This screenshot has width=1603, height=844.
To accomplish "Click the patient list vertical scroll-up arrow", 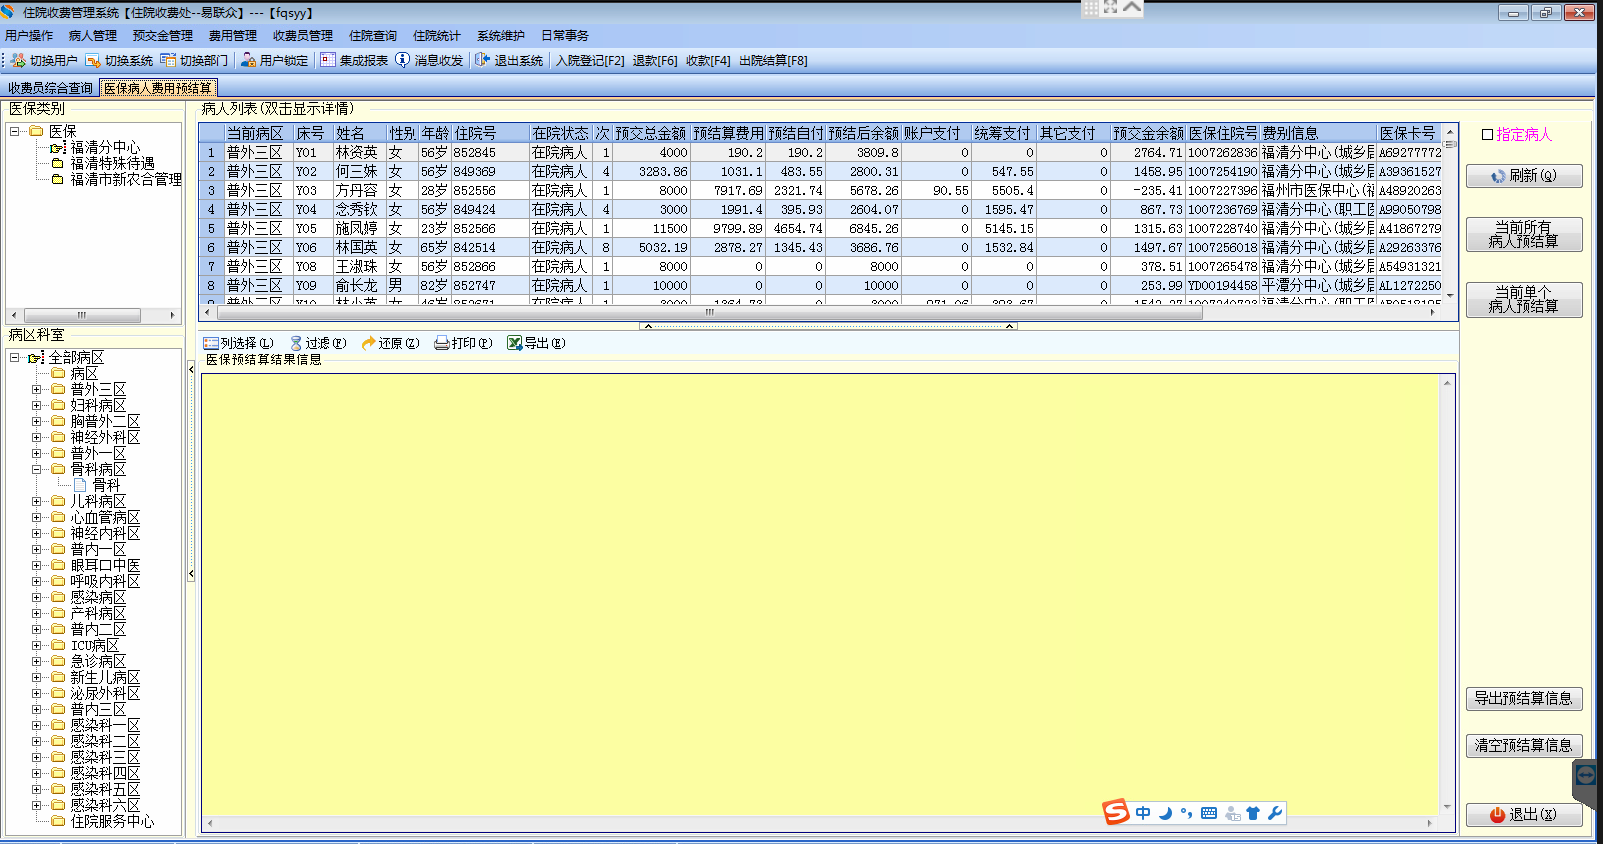I will pyautogui.click(x=1451, y=132).
